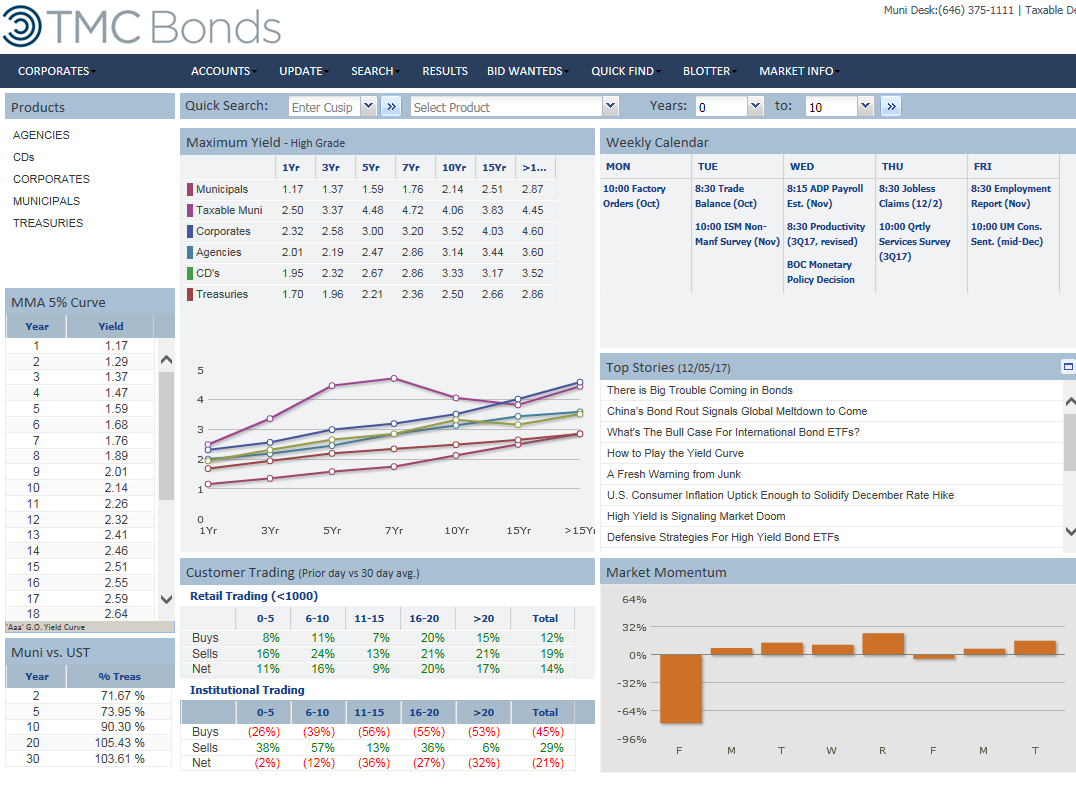Click the MMA 5% Curve scrollbar thumb
The image size is (1076, 785).
(166, 436)
